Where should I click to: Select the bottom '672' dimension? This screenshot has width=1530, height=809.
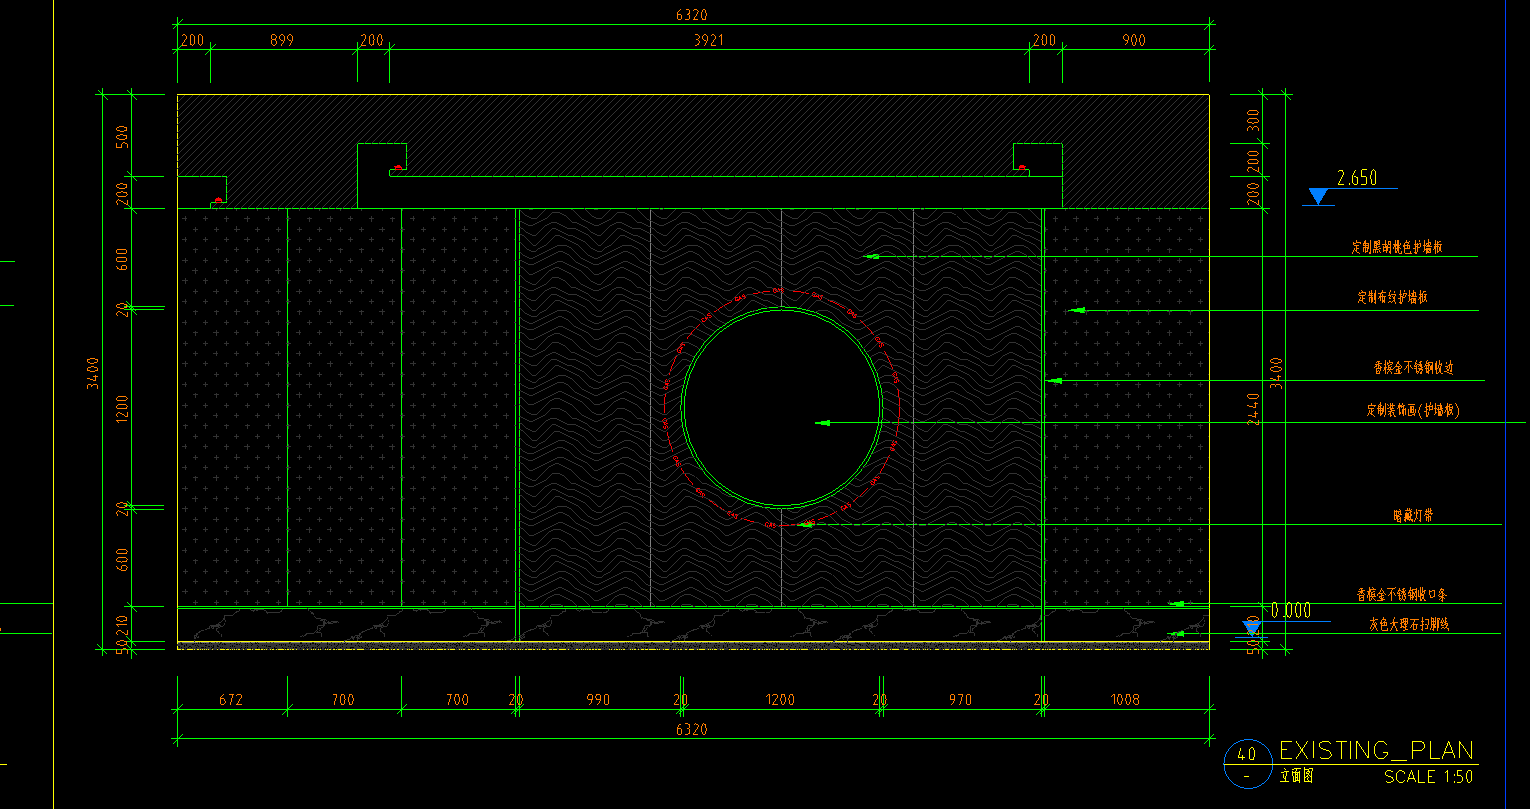(x=231, y=700)
